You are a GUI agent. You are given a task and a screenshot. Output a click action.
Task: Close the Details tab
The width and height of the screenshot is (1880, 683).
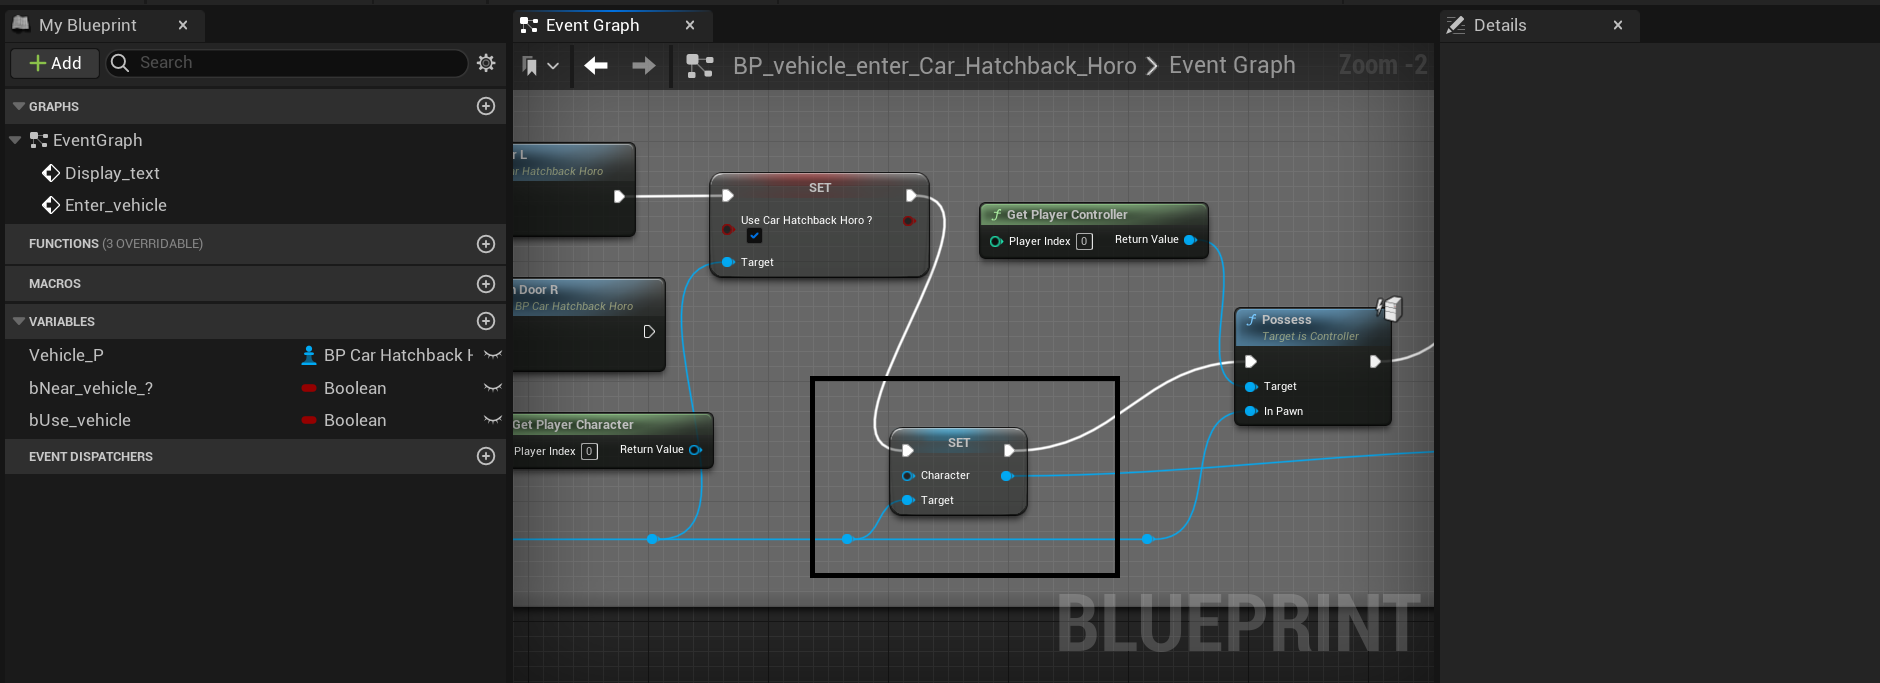1618,25
